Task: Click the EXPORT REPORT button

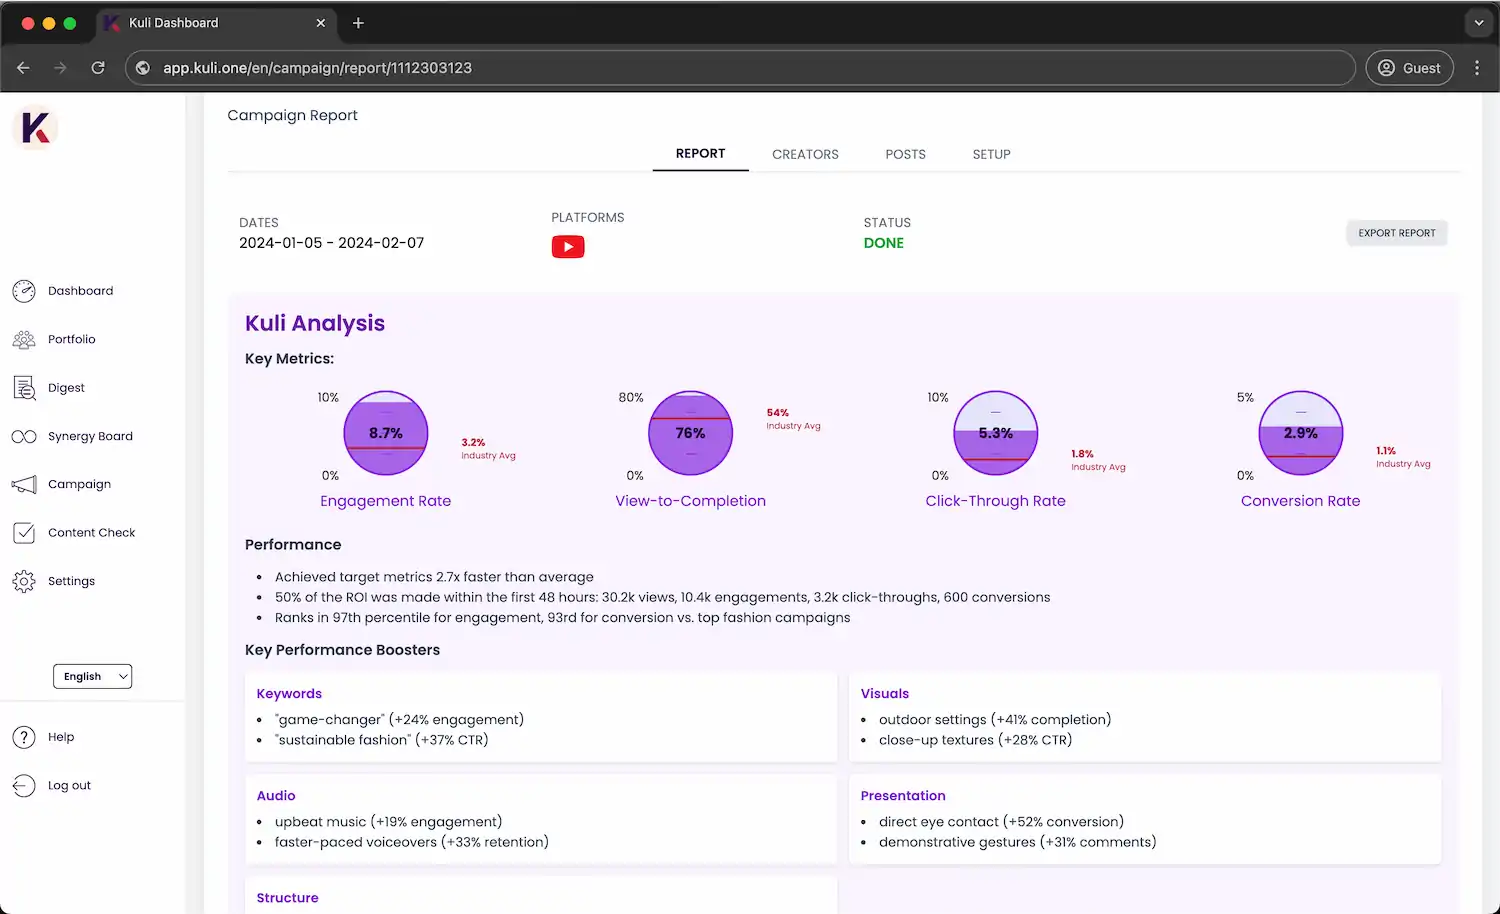Action: pos(1396,232)
